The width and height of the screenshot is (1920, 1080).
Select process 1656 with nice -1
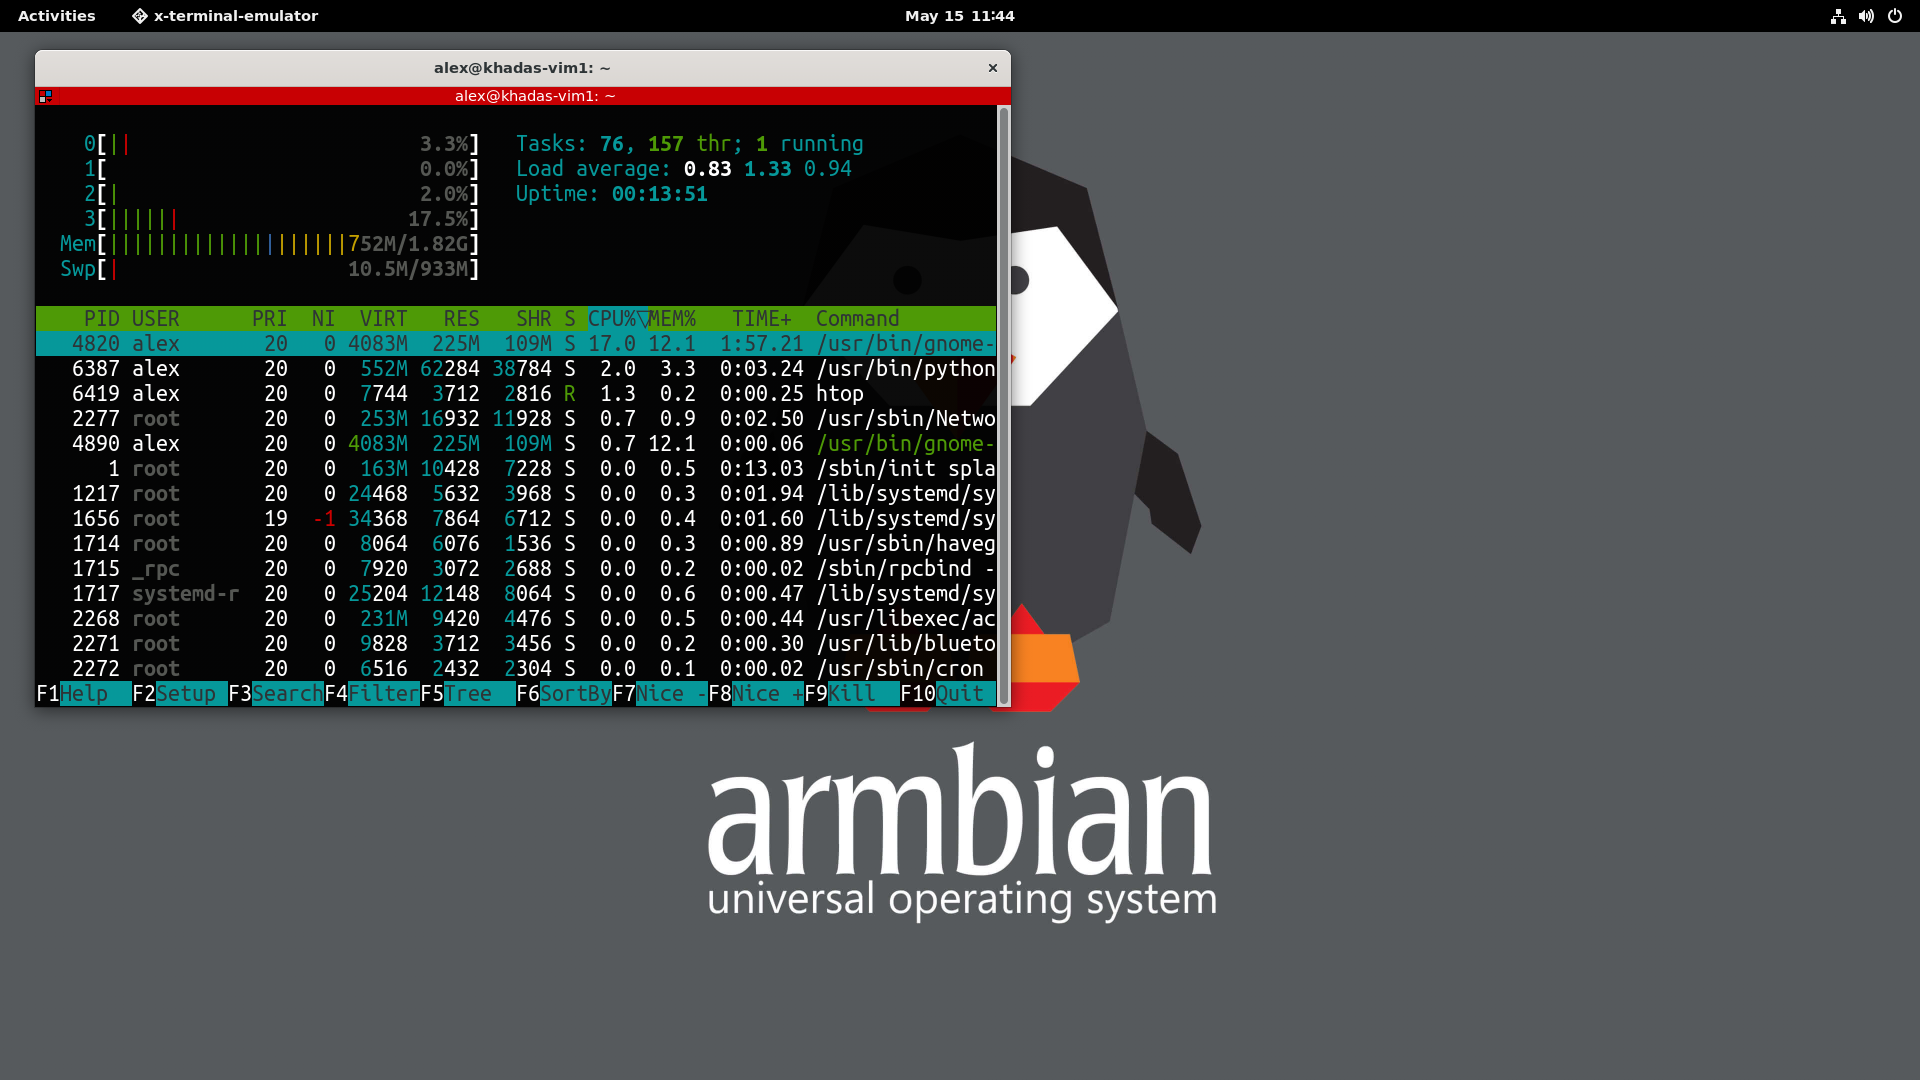click(x=516, y=519)
